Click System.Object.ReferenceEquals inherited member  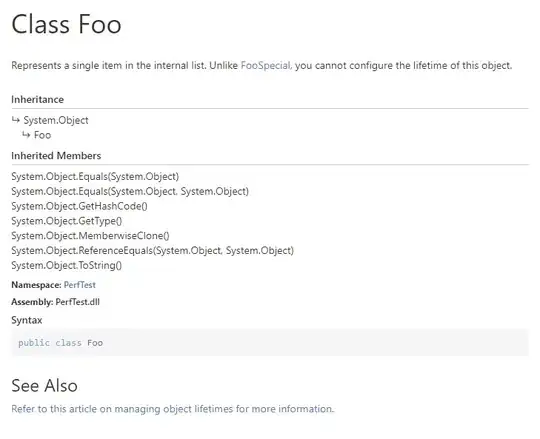tap(153, 251)
